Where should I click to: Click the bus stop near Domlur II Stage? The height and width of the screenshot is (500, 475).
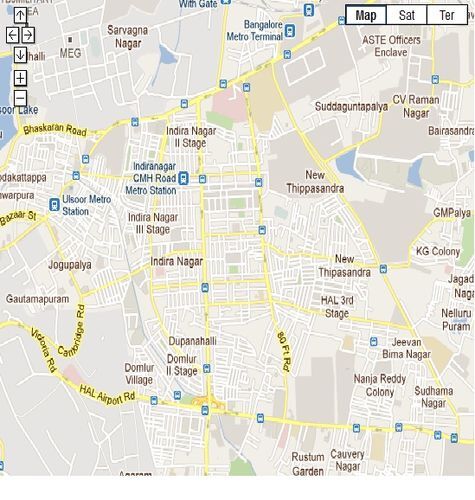(207, 368)
